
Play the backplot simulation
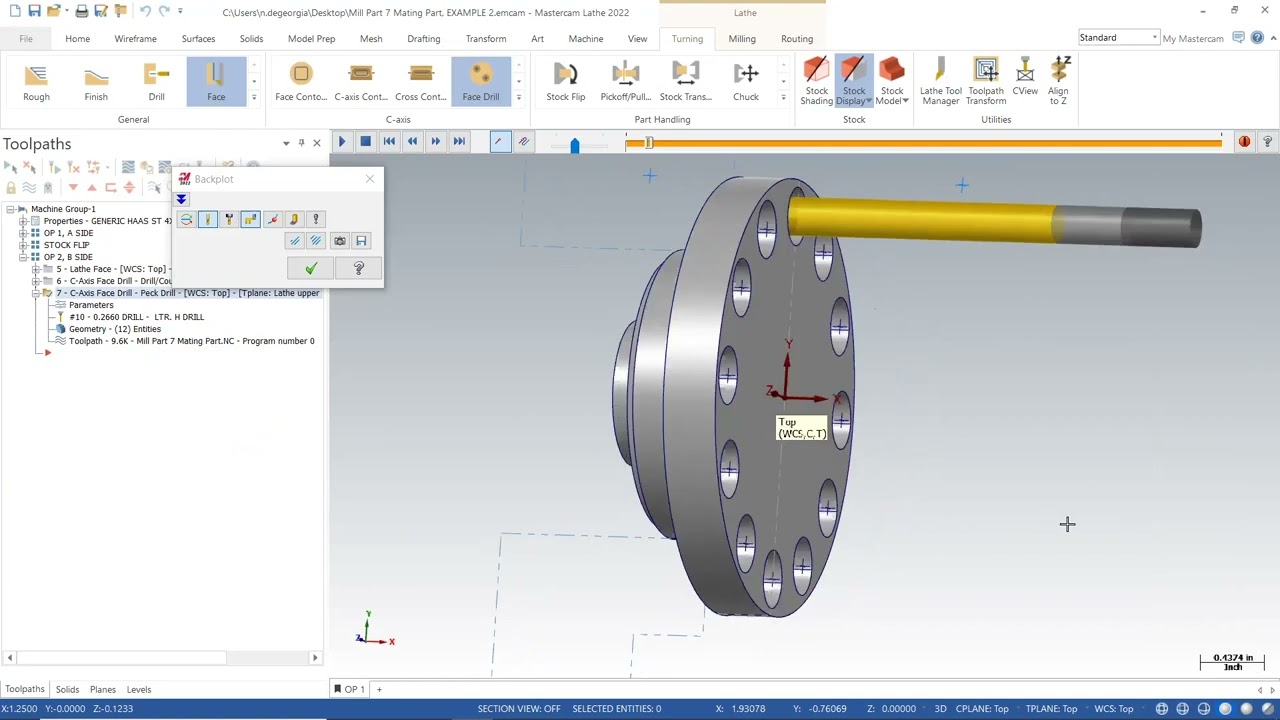341,142
